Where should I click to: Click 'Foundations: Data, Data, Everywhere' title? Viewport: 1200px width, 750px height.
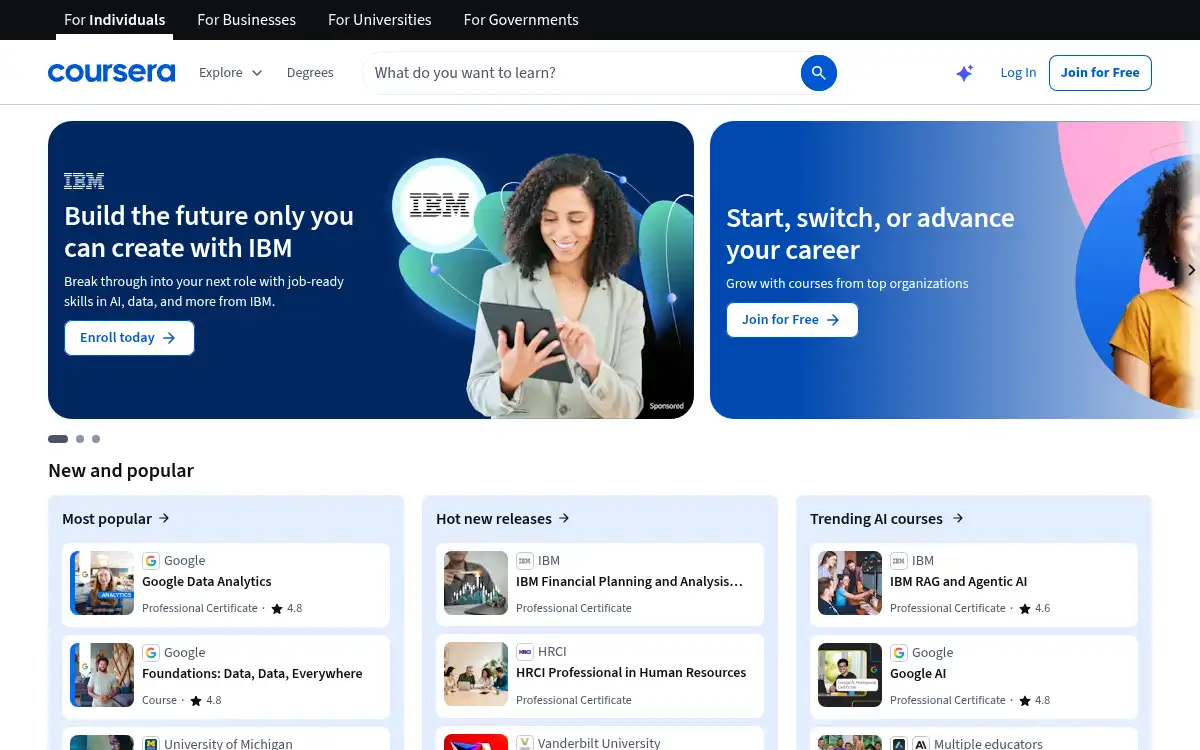pyautogui.click(x=252, y=674)
